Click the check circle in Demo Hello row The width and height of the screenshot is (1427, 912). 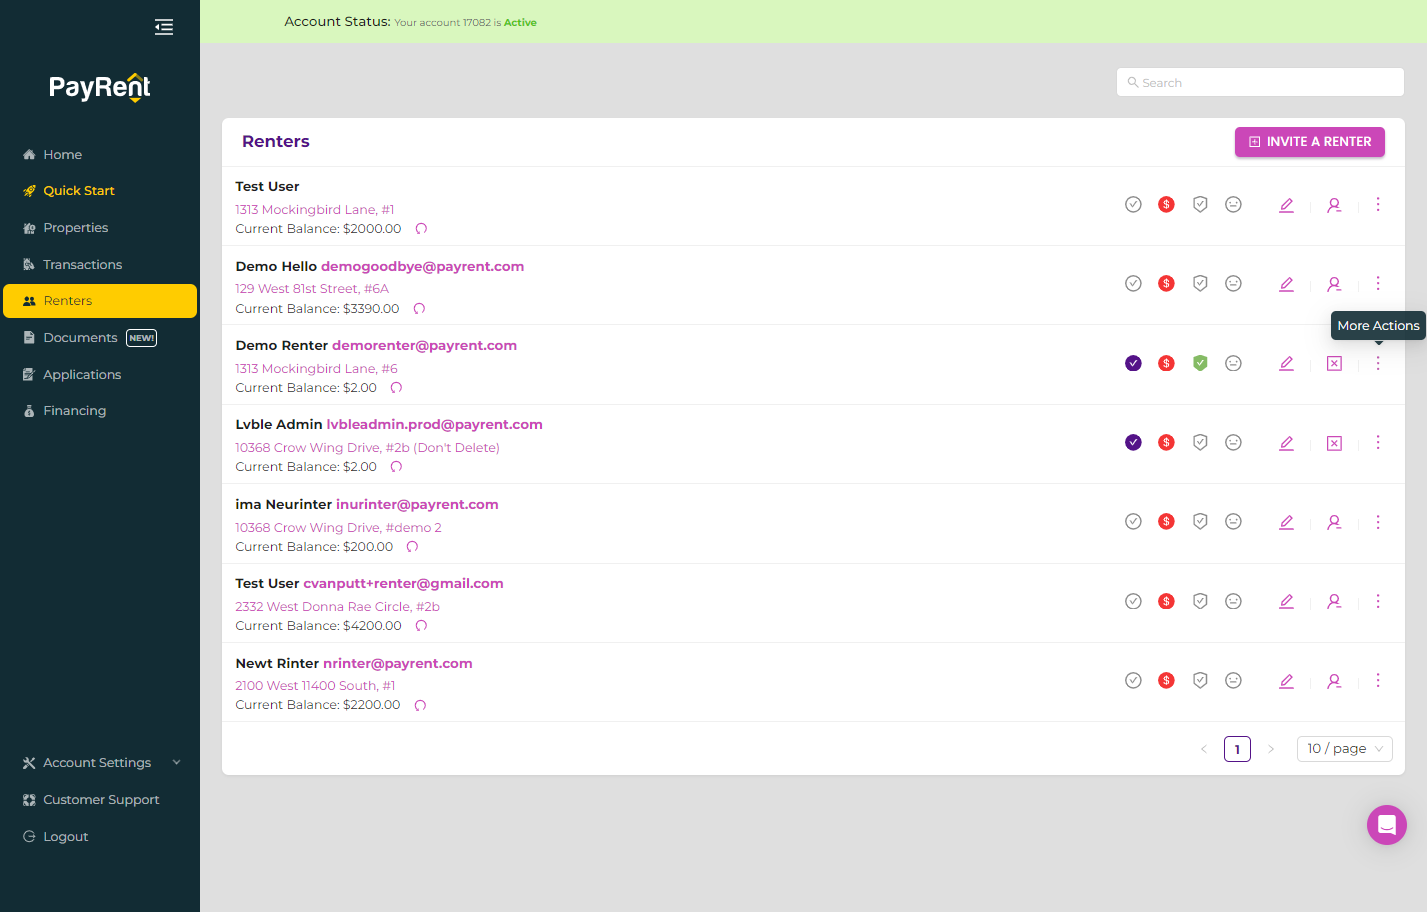tap(1133, 283)
